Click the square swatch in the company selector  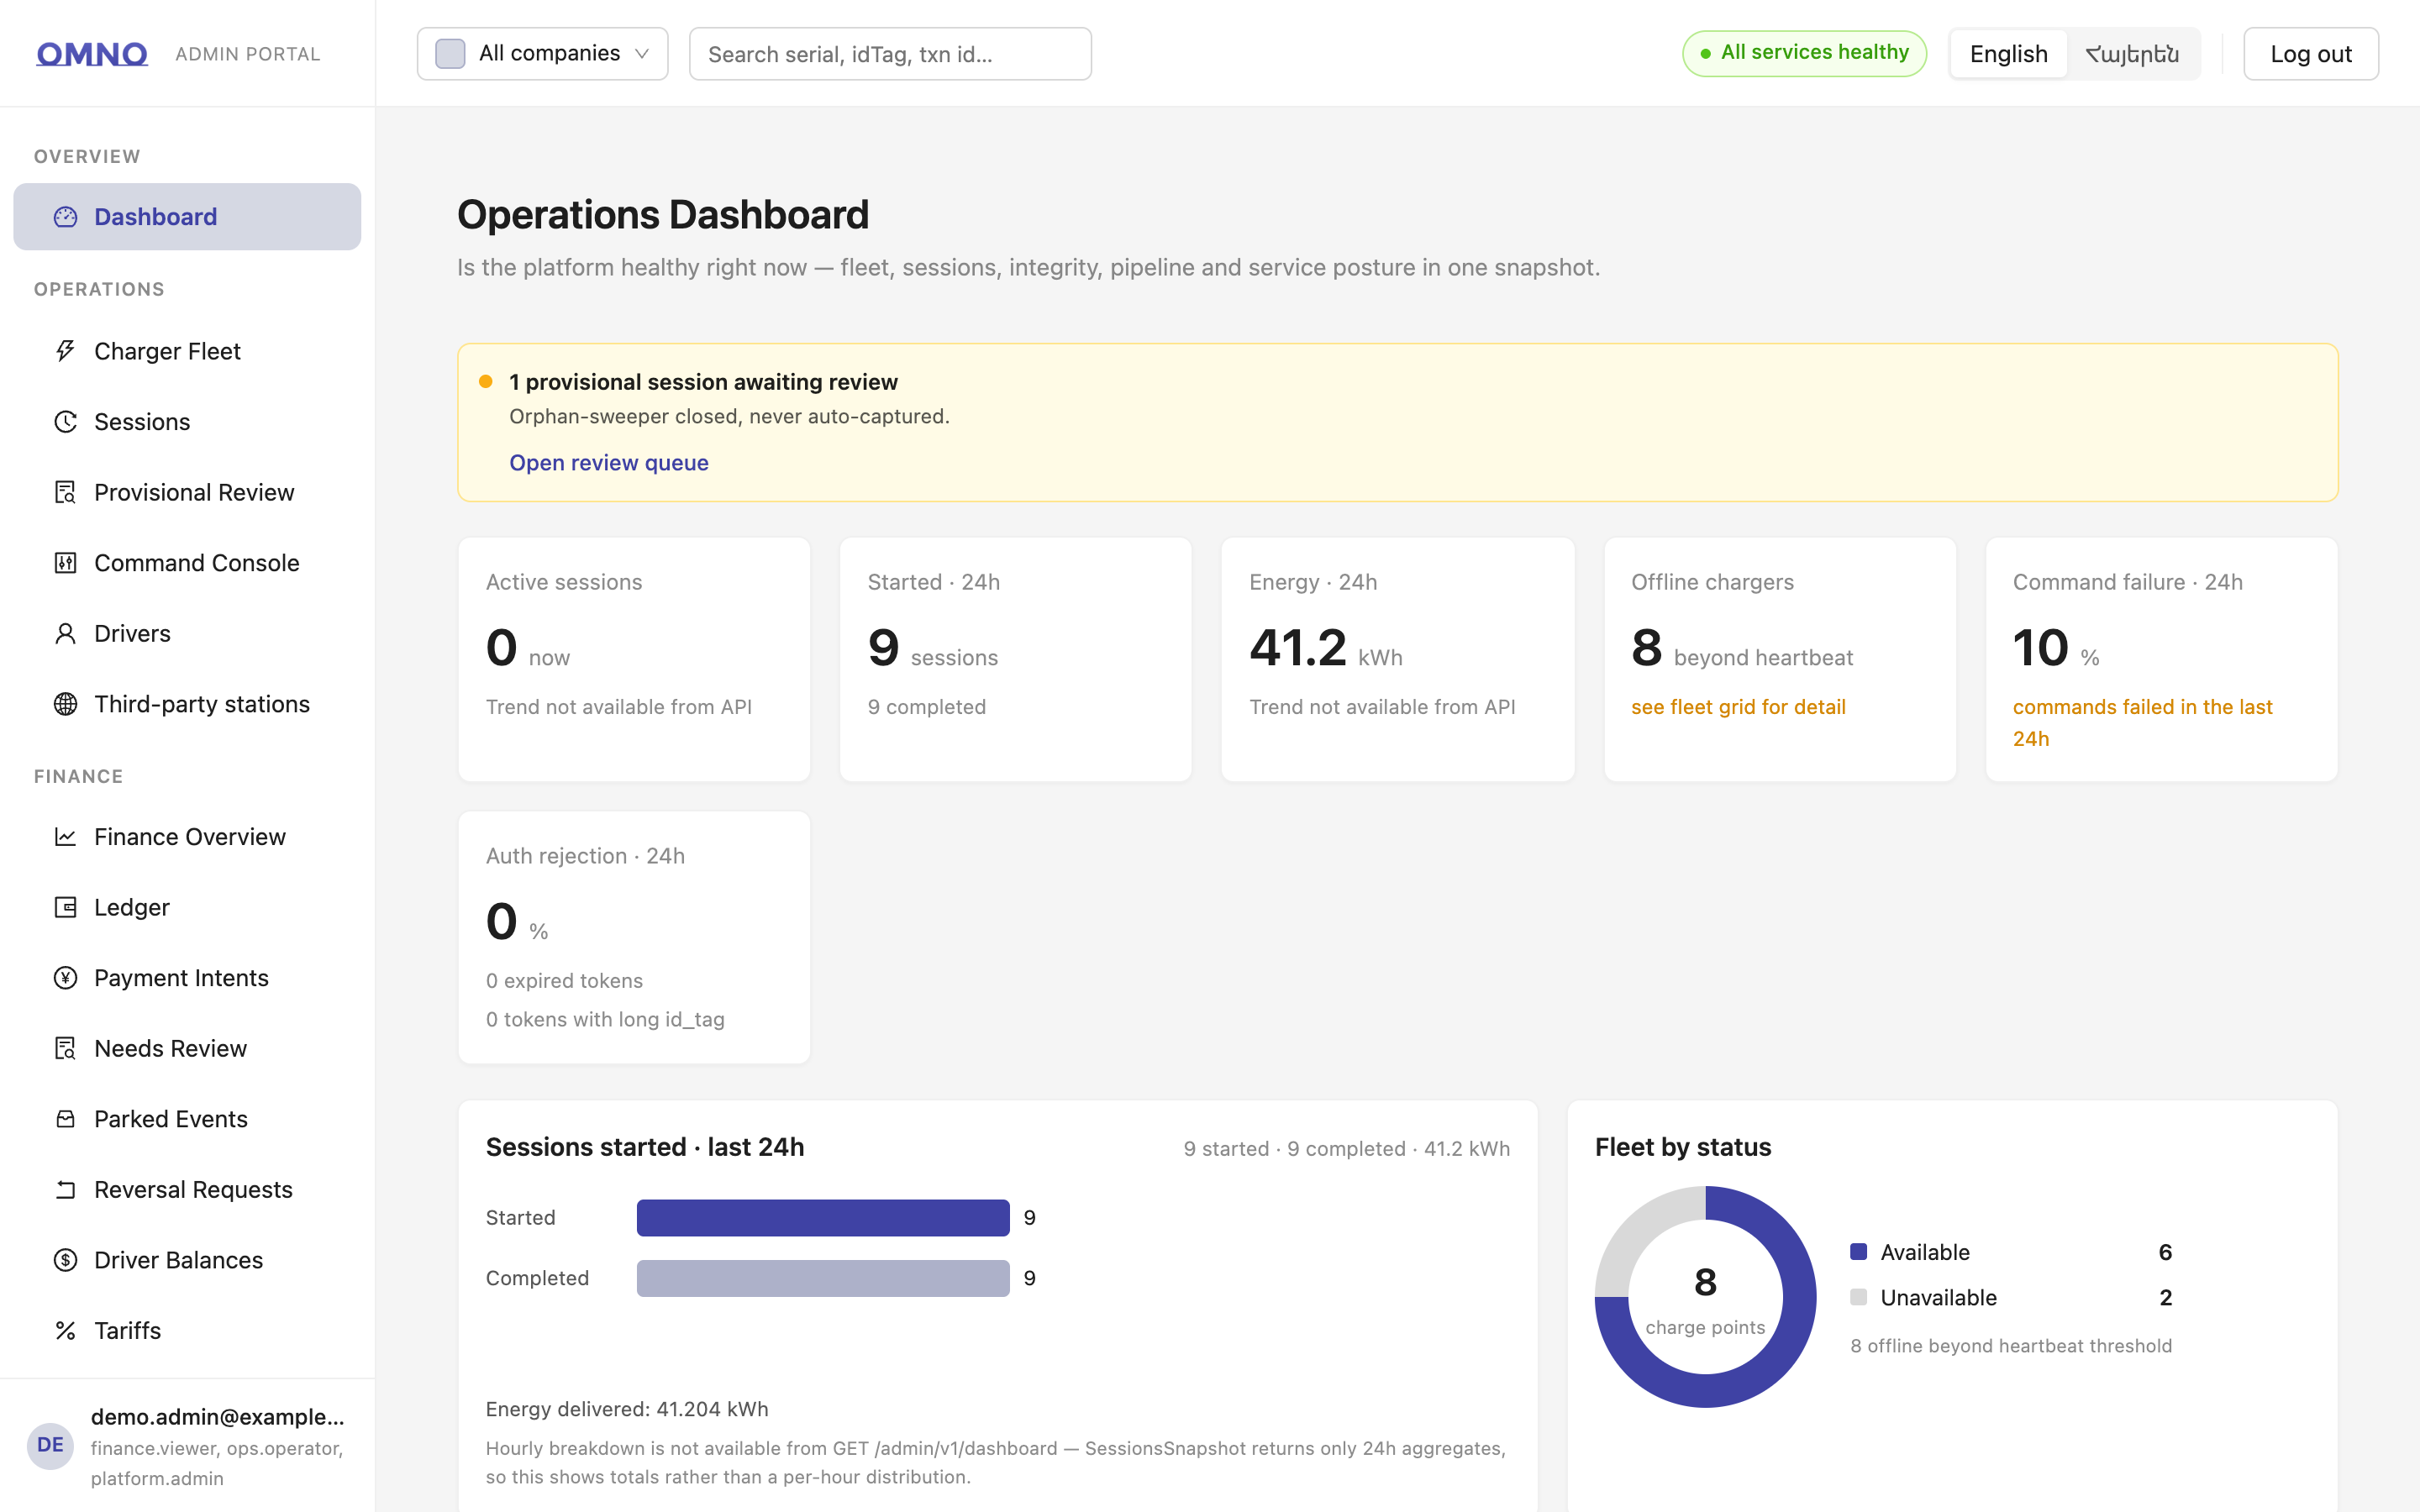(450, 54)
